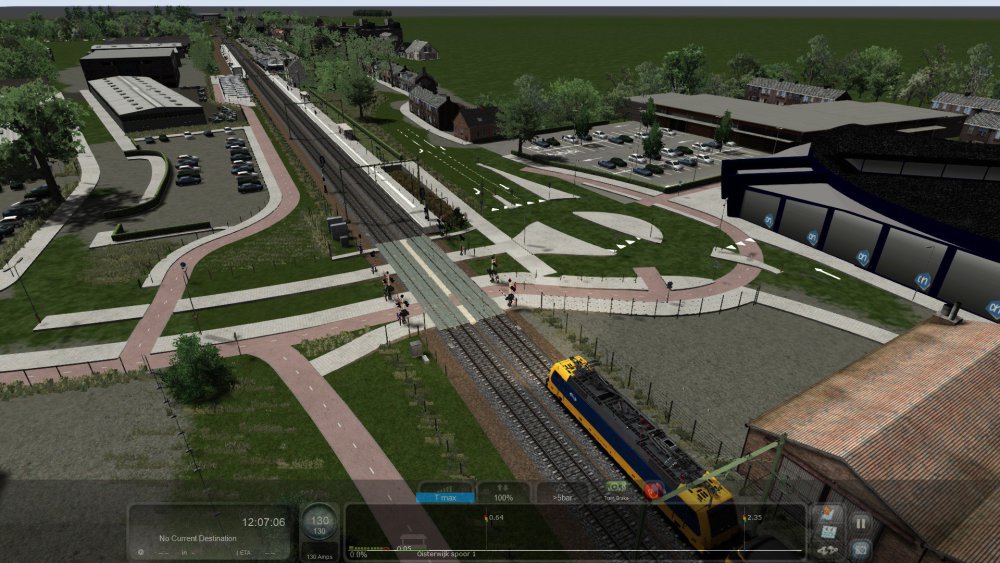This screenshot has width=1000, height=563.
Task: Click the No Current Destination text
Action: pos(198,538)
